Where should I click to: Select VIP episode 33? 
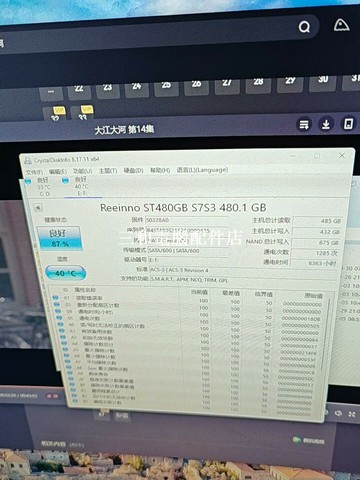tap(83, 113)
